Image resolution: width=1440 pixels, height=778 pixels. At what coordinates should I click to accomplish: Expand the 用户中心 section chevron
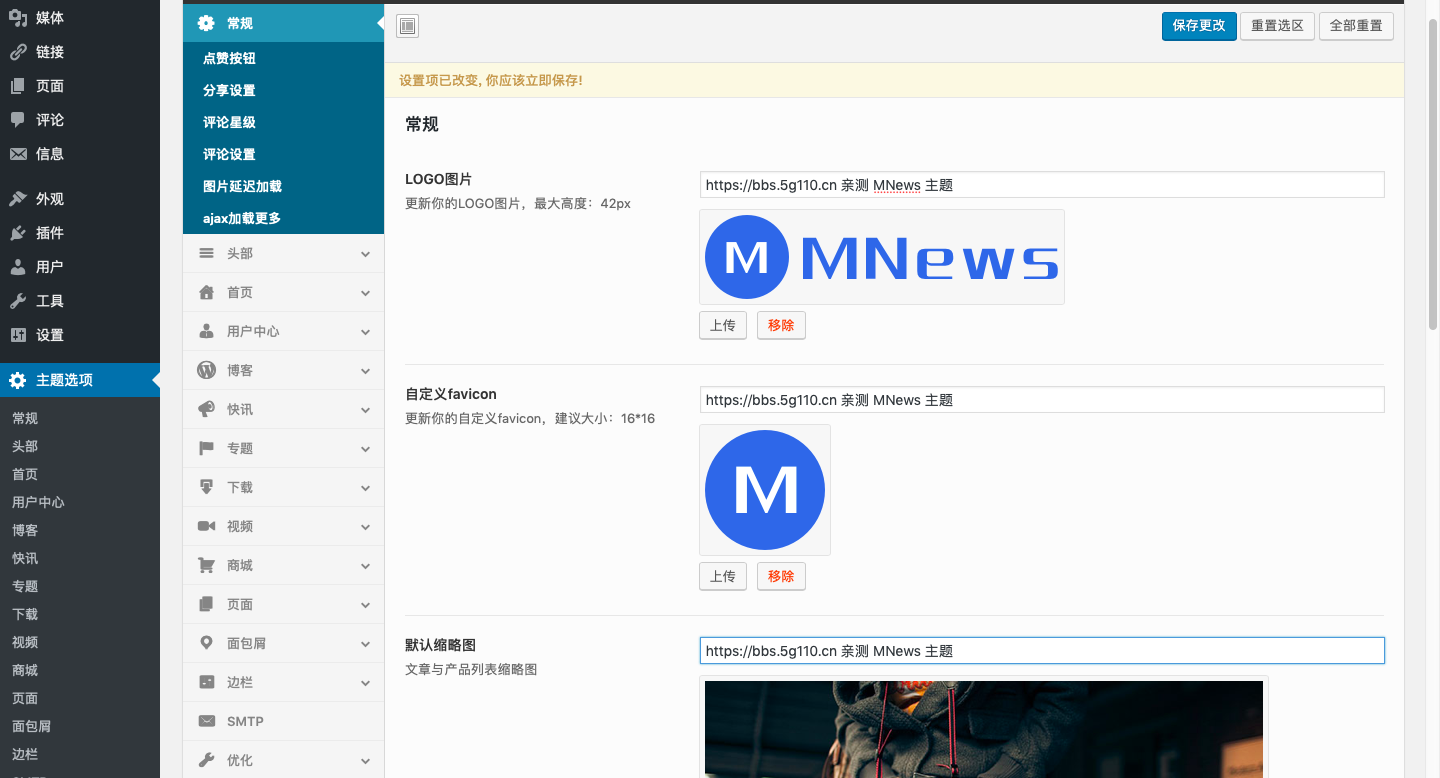[365, 332]
